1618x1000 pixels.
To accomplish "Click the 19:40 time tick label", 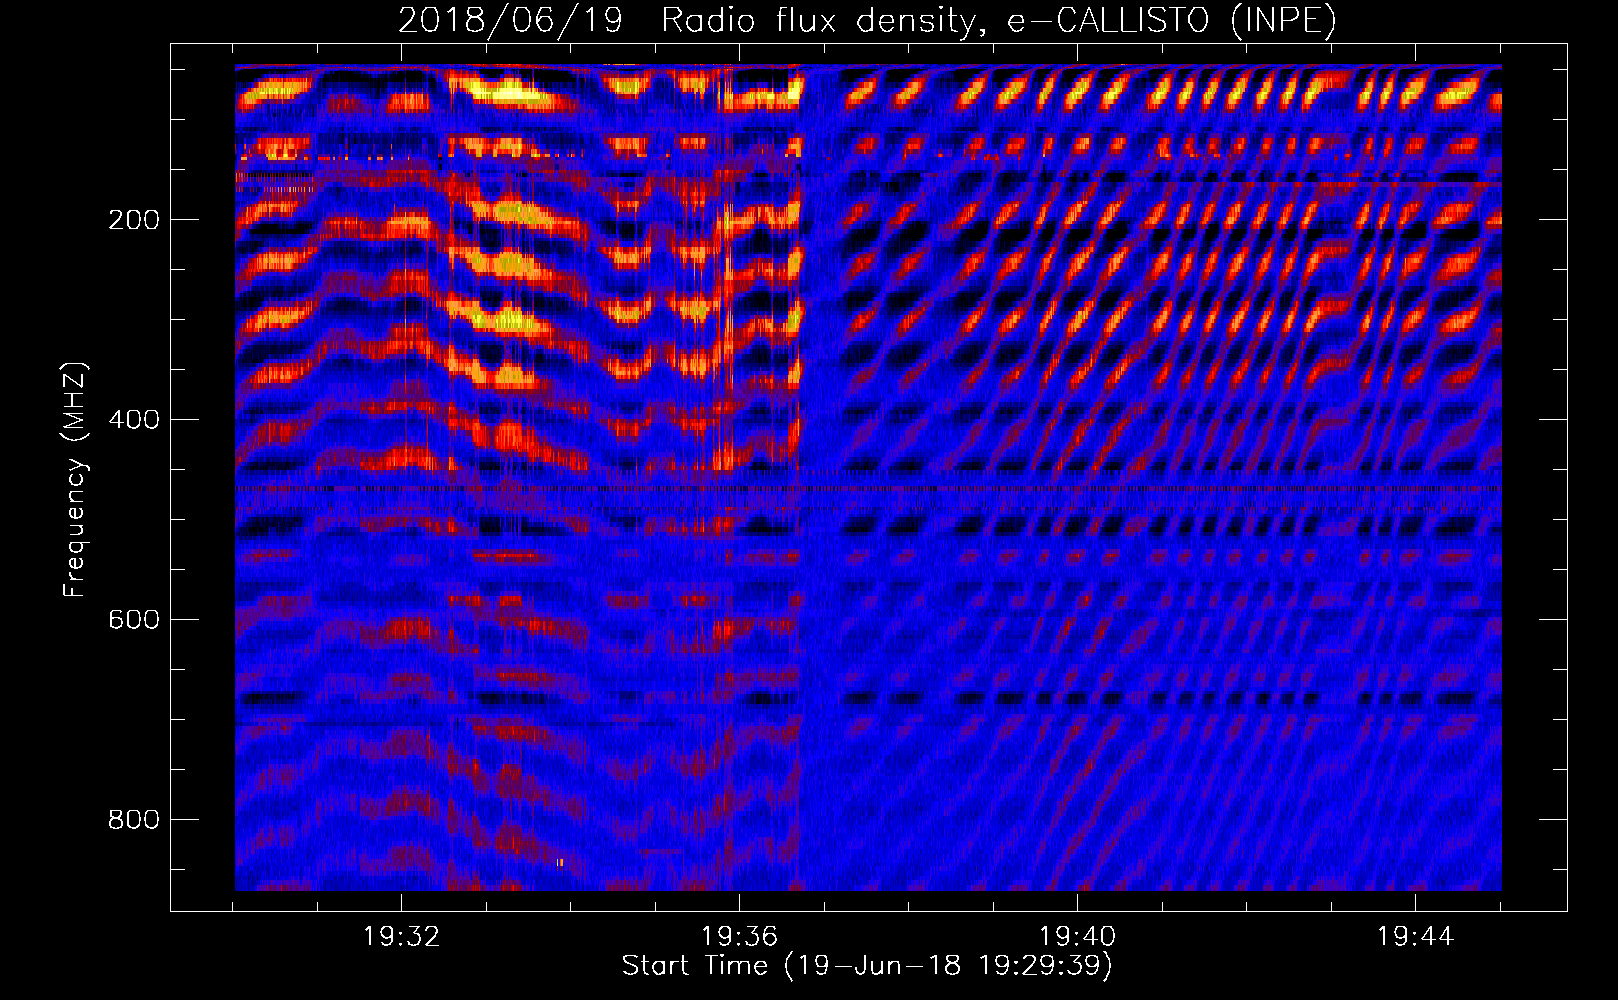I will pos(1078,937).
